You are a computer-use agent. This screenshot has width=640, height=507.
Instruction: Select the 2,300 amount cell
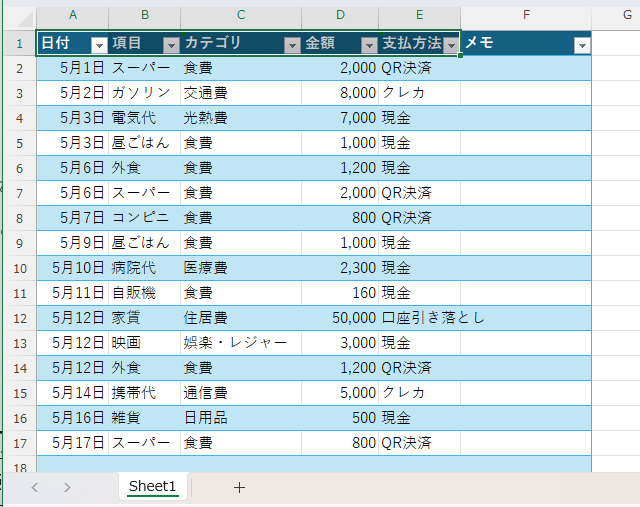(340, 268)
